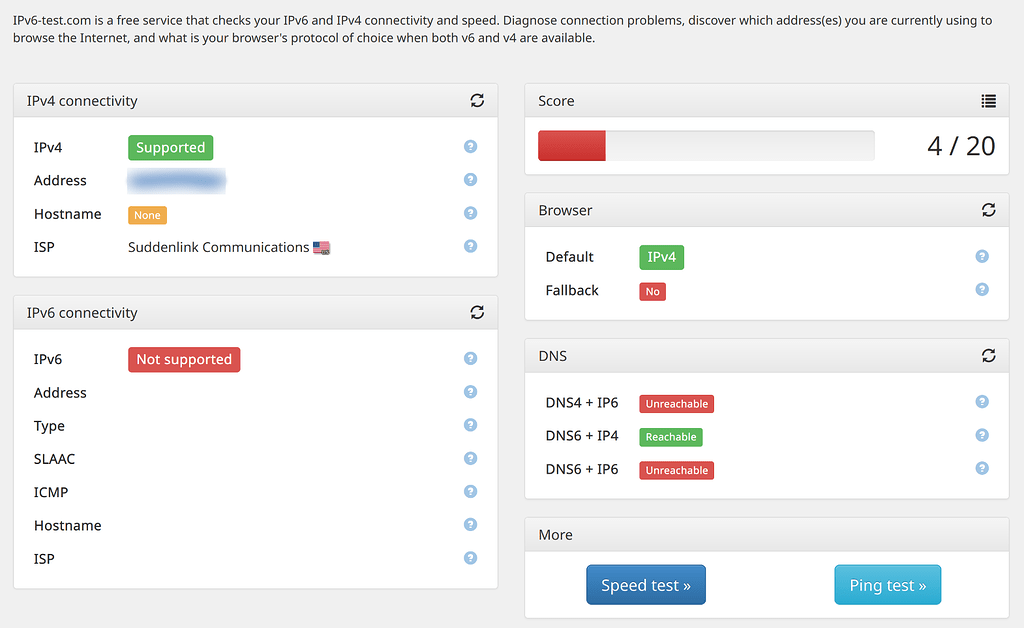Launch the Speed test
This screenshot has width=1024, height=628.
pyautogui.click(x=645, y=584)
